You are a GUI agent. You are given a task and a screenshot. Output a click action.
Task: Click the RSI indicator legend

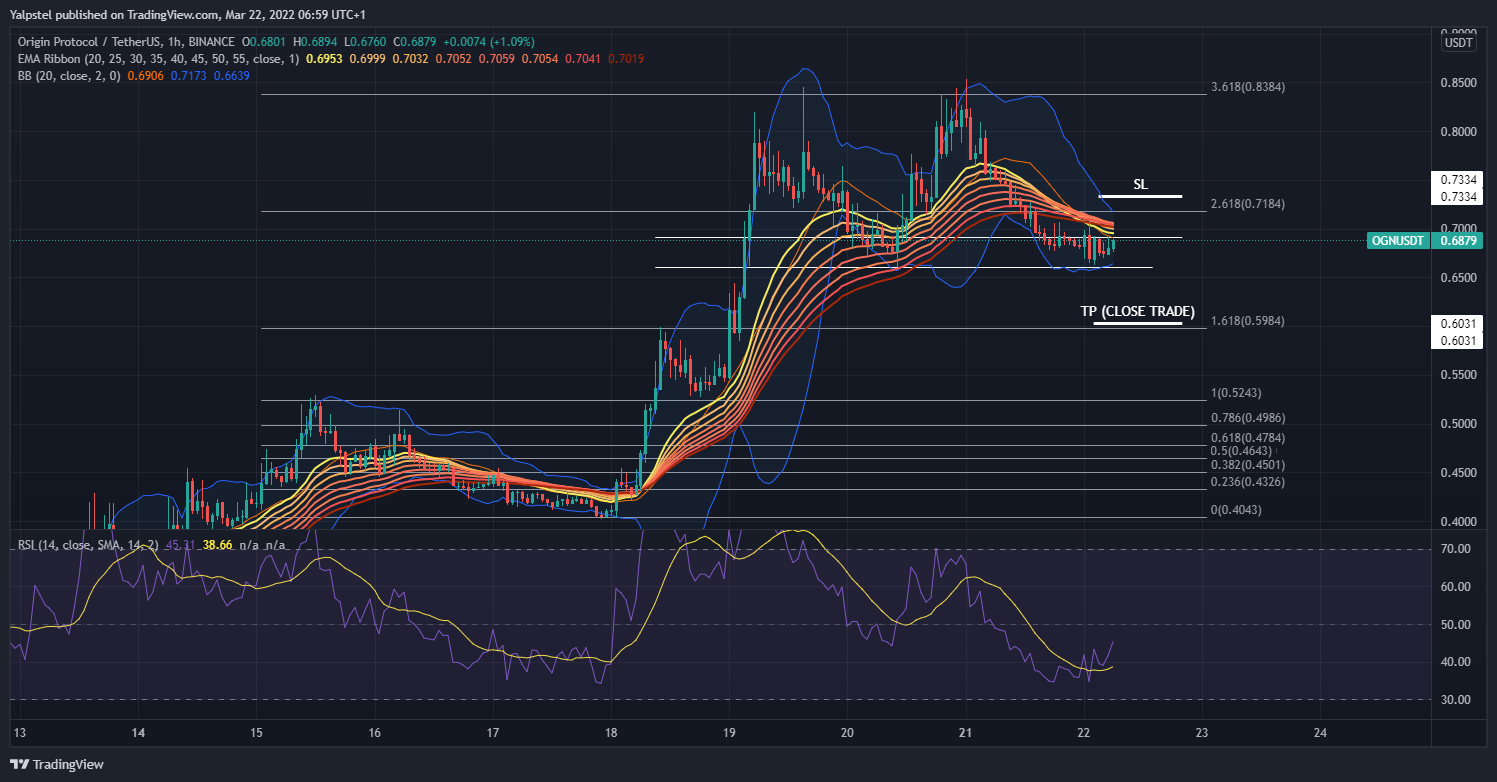point(88,545)
